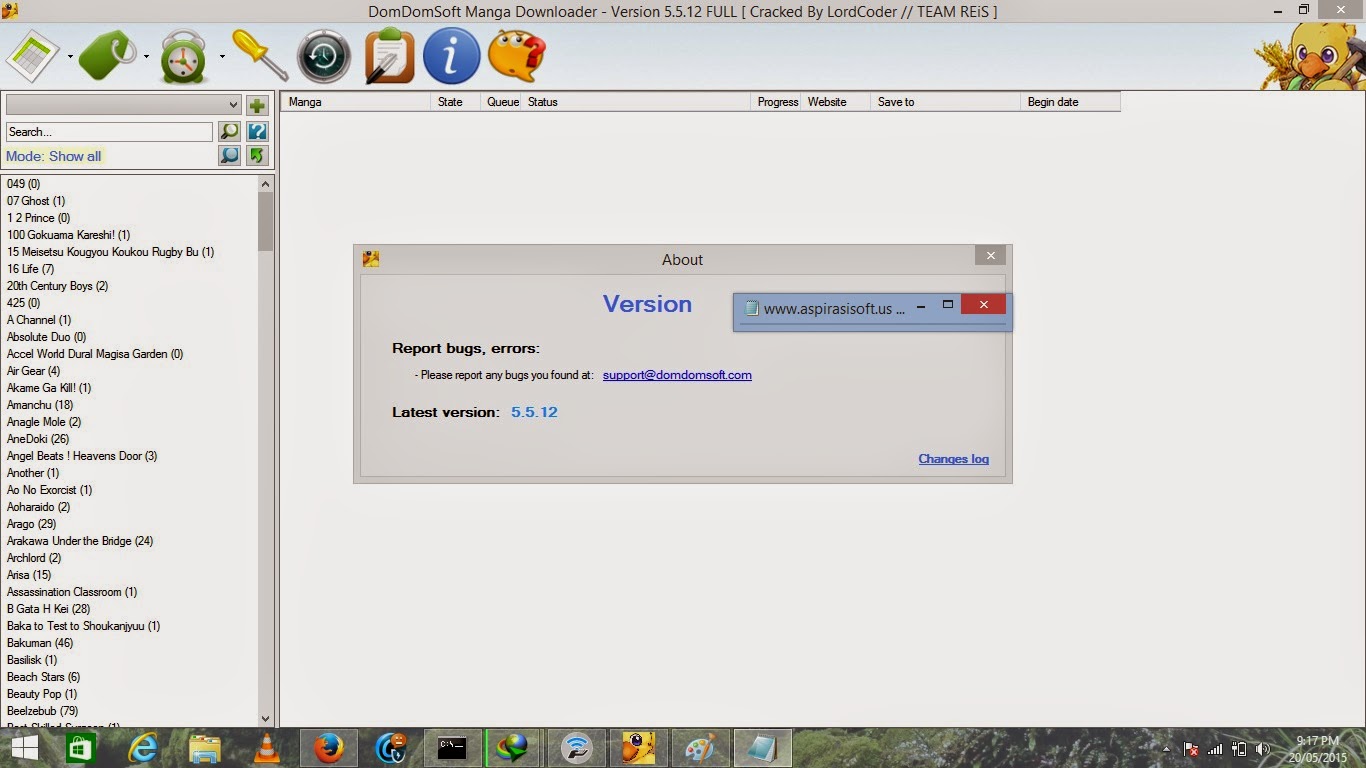The width and height of the screenshot is (1366, 768).
Task: Select 'Angel Beats ! Heavens Door (3)'
Action: click(x=82, y=456)
